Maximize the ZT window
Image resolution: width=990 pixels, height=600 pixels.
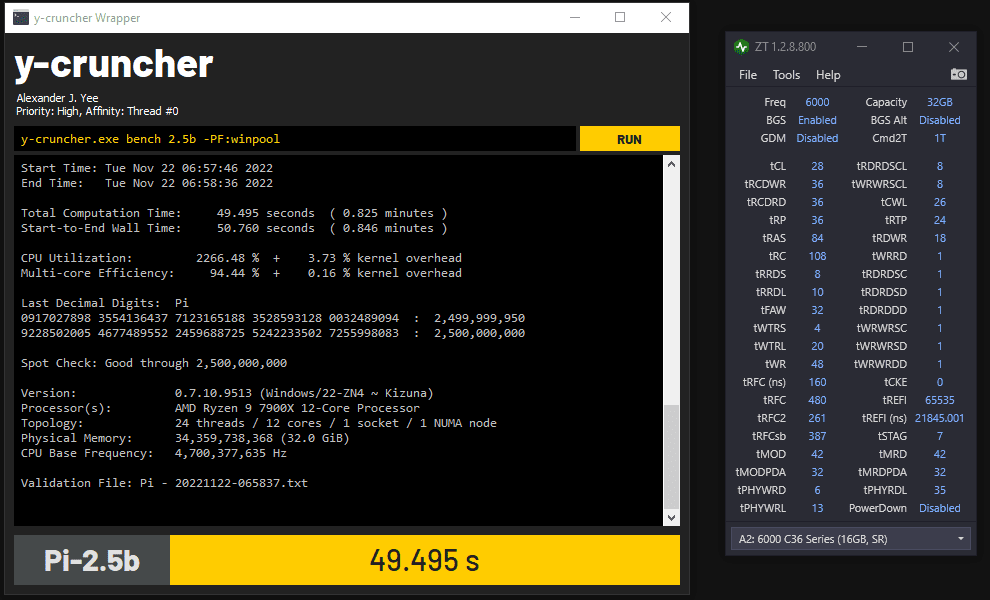(x=908, y=47)
